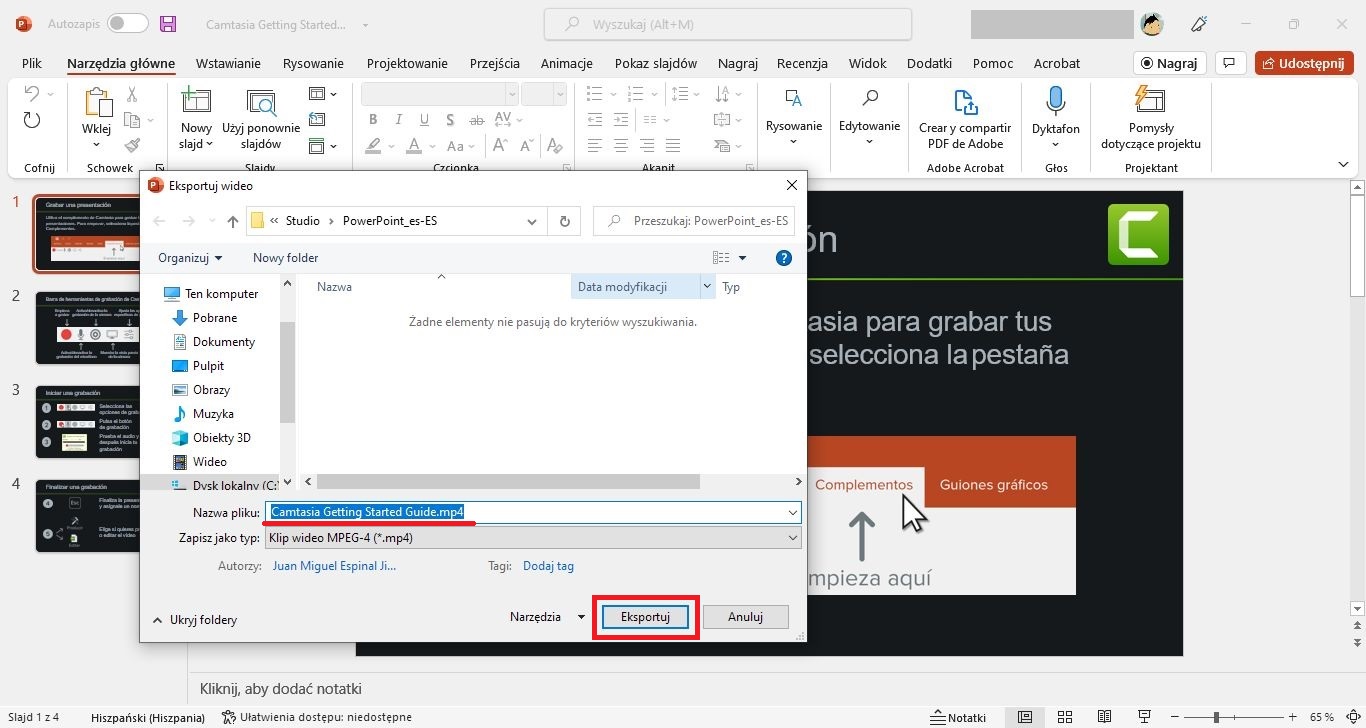This screenshot has height=728, width=1366.
Task: Open the Plik menu
Action: pos(32,63)
